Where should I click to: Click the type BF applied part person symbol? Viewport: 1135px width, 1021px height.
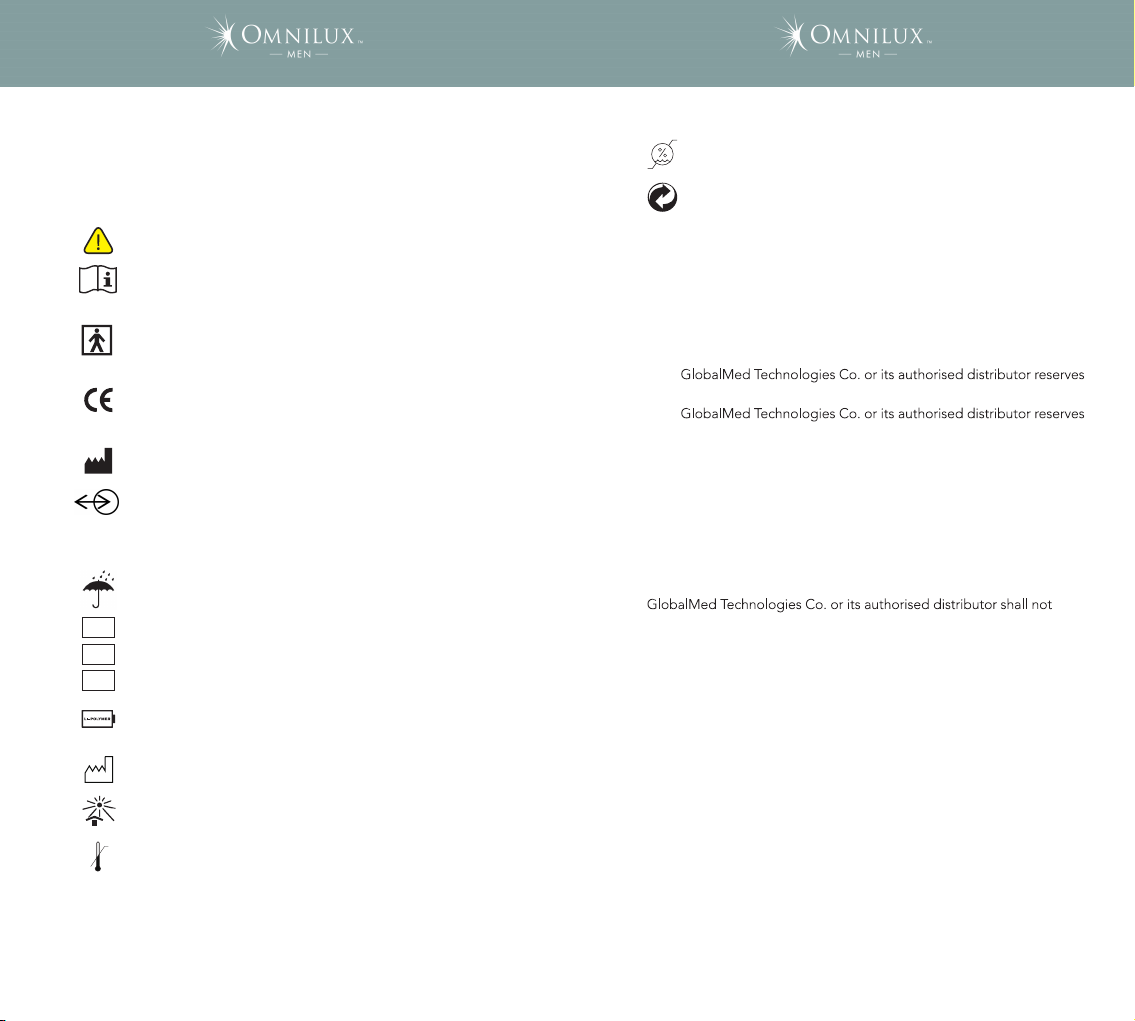coord(97,340)
